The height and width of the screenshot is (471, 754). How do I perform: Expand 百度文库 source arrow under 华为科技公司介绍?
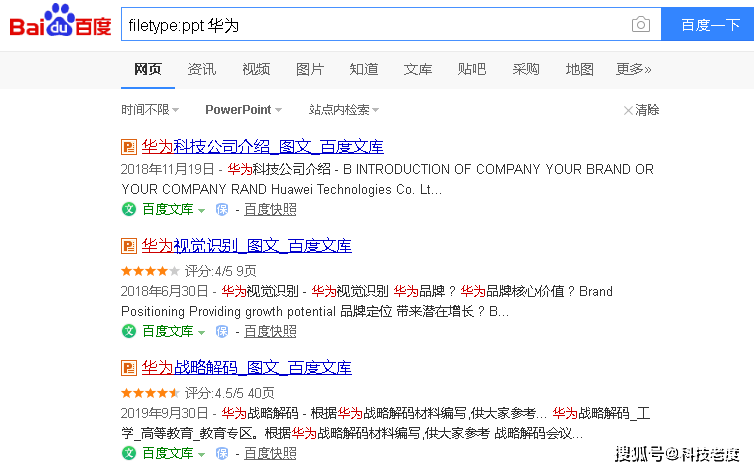point(201,210)
